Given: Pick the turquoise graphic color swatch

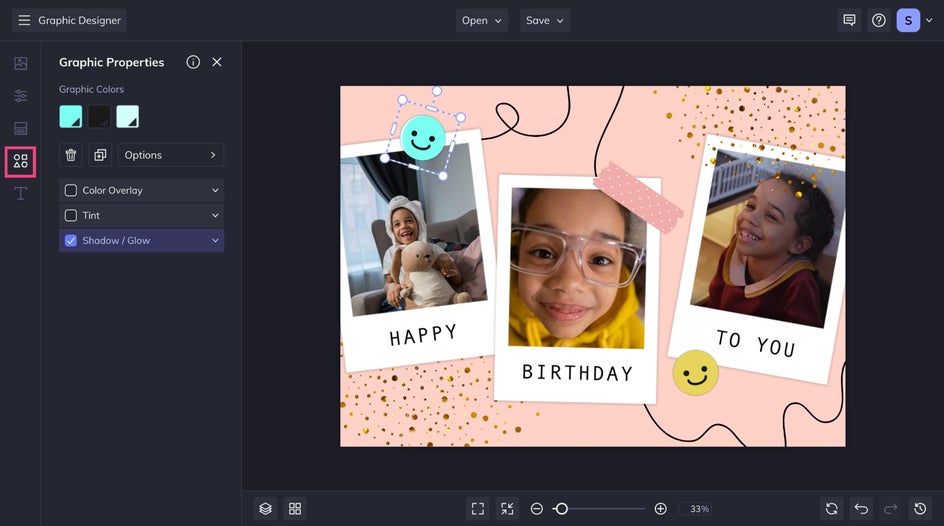Looking at the screenshot, I should tap(70, 116).
